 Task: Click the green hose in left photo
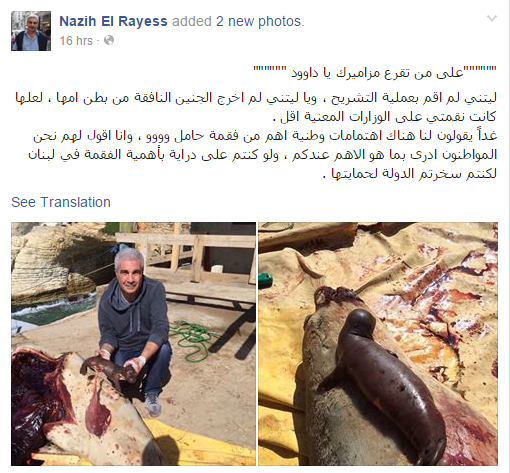coord(193,340)
